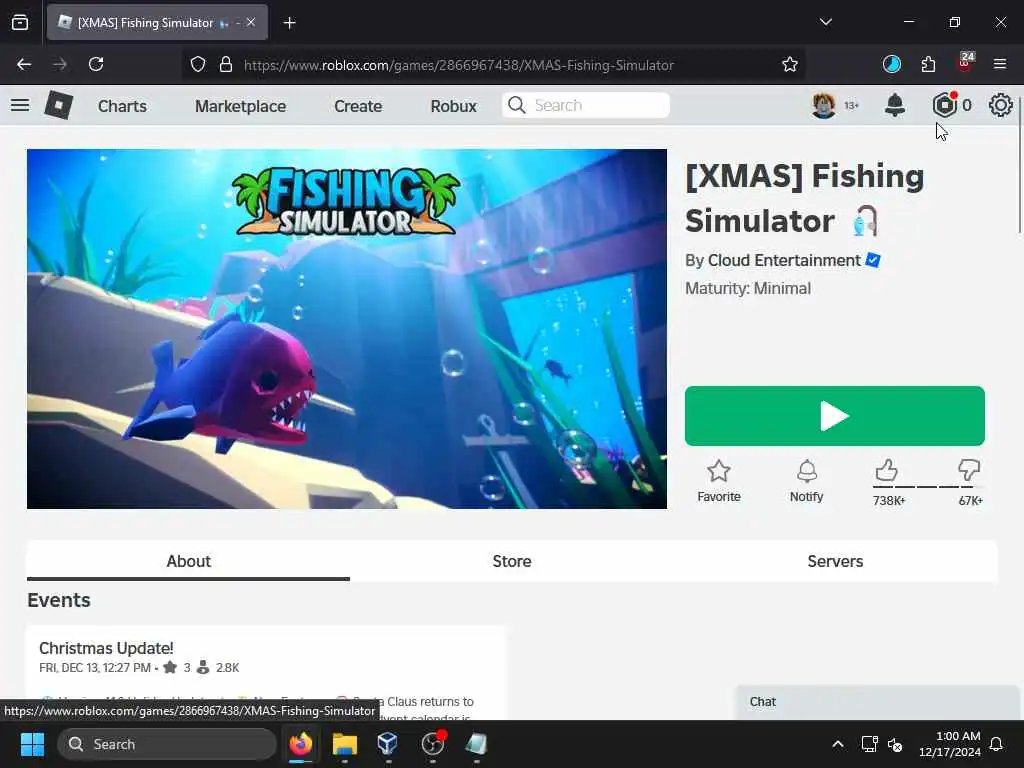Click the verified badge next to Cloud Entertainment
This screenshot has width=1024, height=768.
click(x=873, y=260)
